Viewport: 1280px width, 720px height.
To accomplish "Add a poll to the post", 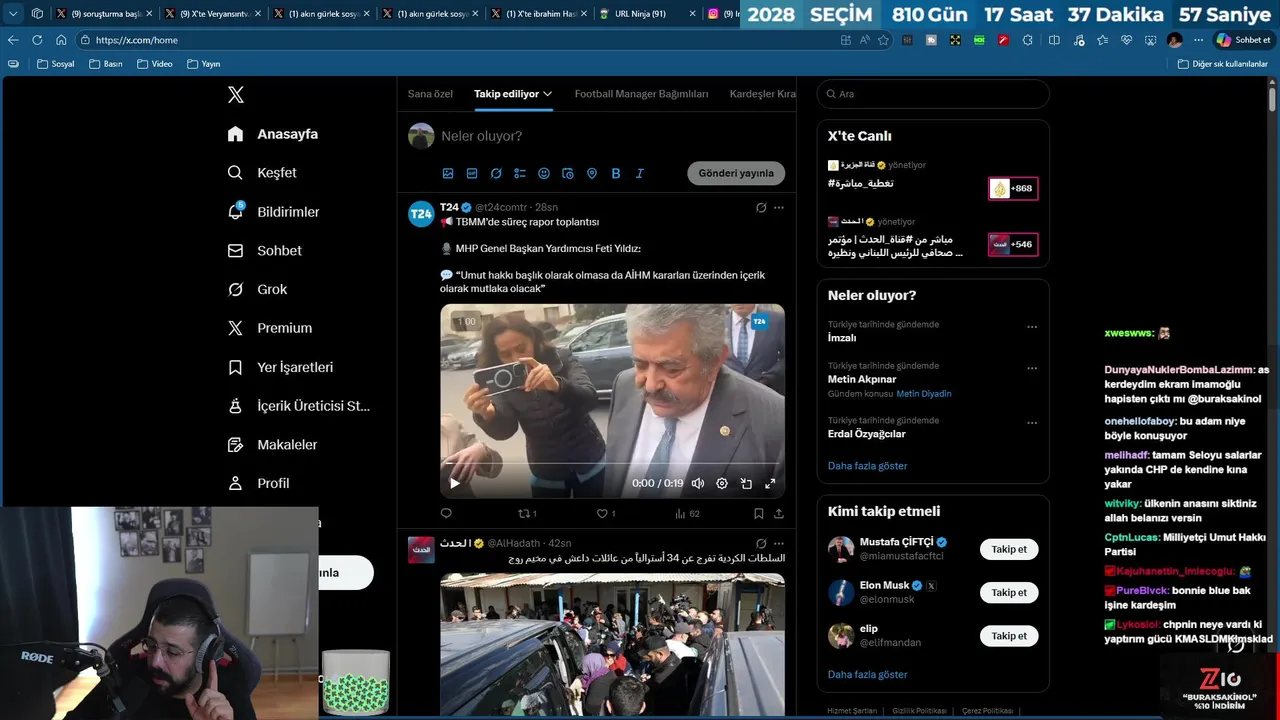I will click(x=520, y=174).
